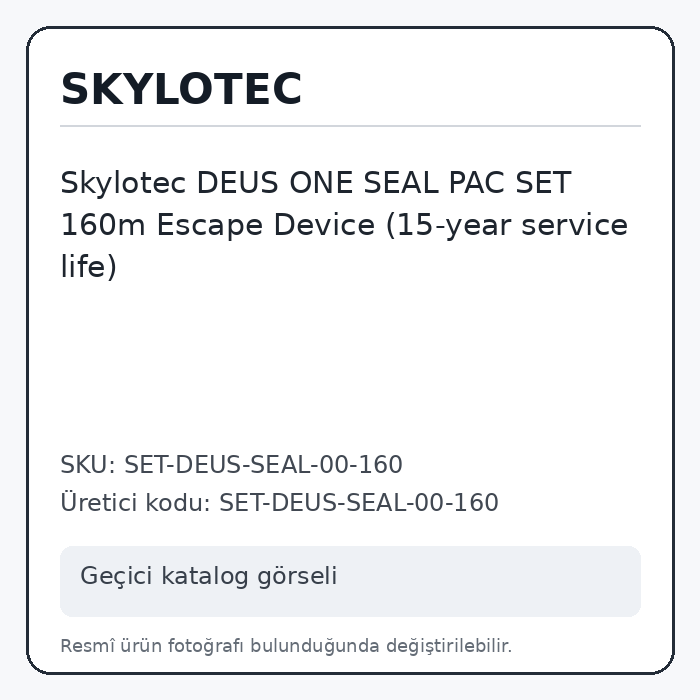Select the 'Skylotec DEUS ONE SEAL PAC SET' title line
The image size is (700, 700).
[316, 183]
